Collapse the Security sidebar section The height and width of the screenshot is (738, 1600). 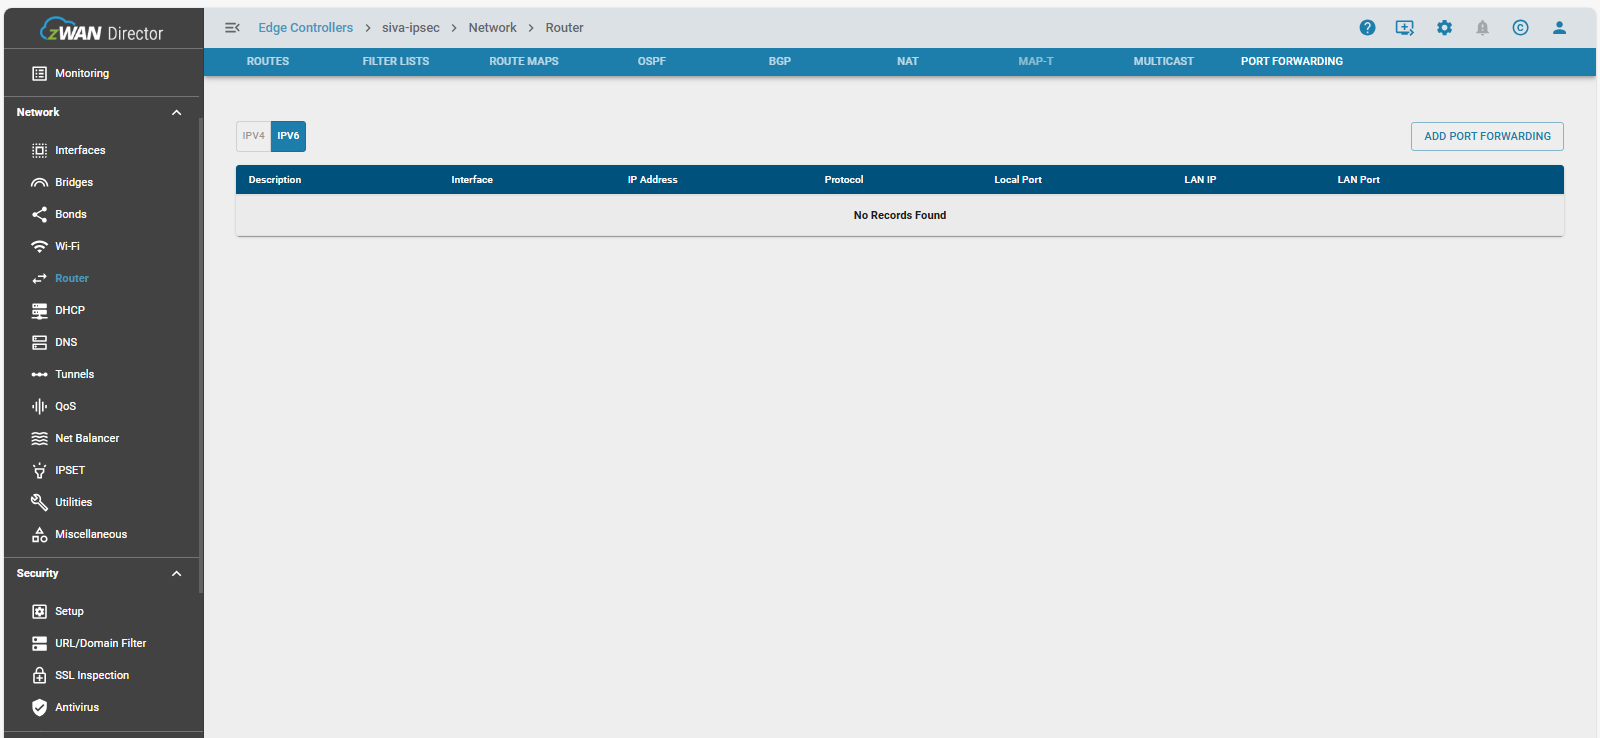pos(177,574)
